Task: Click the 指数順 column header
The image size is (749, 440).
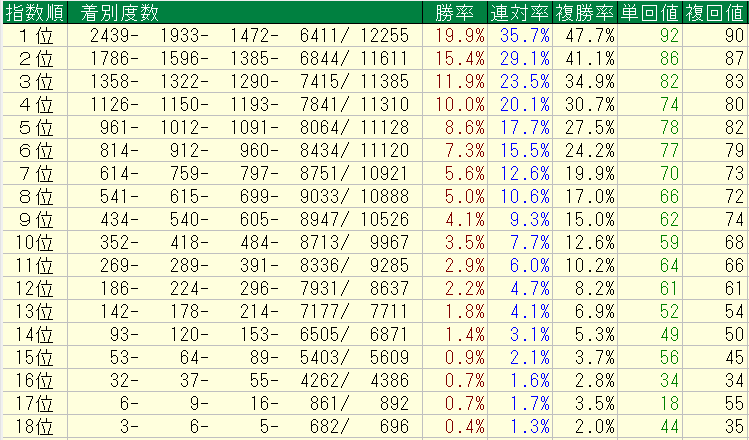Action: (35, 13)
